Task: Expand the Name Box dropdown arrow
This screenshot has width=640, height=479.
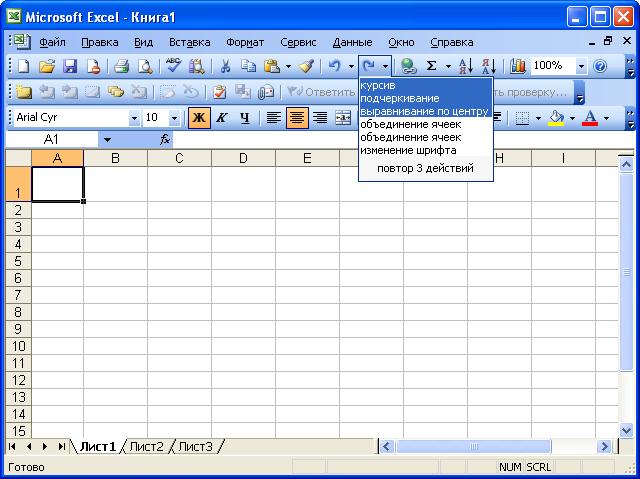Action: coord(107,140)
